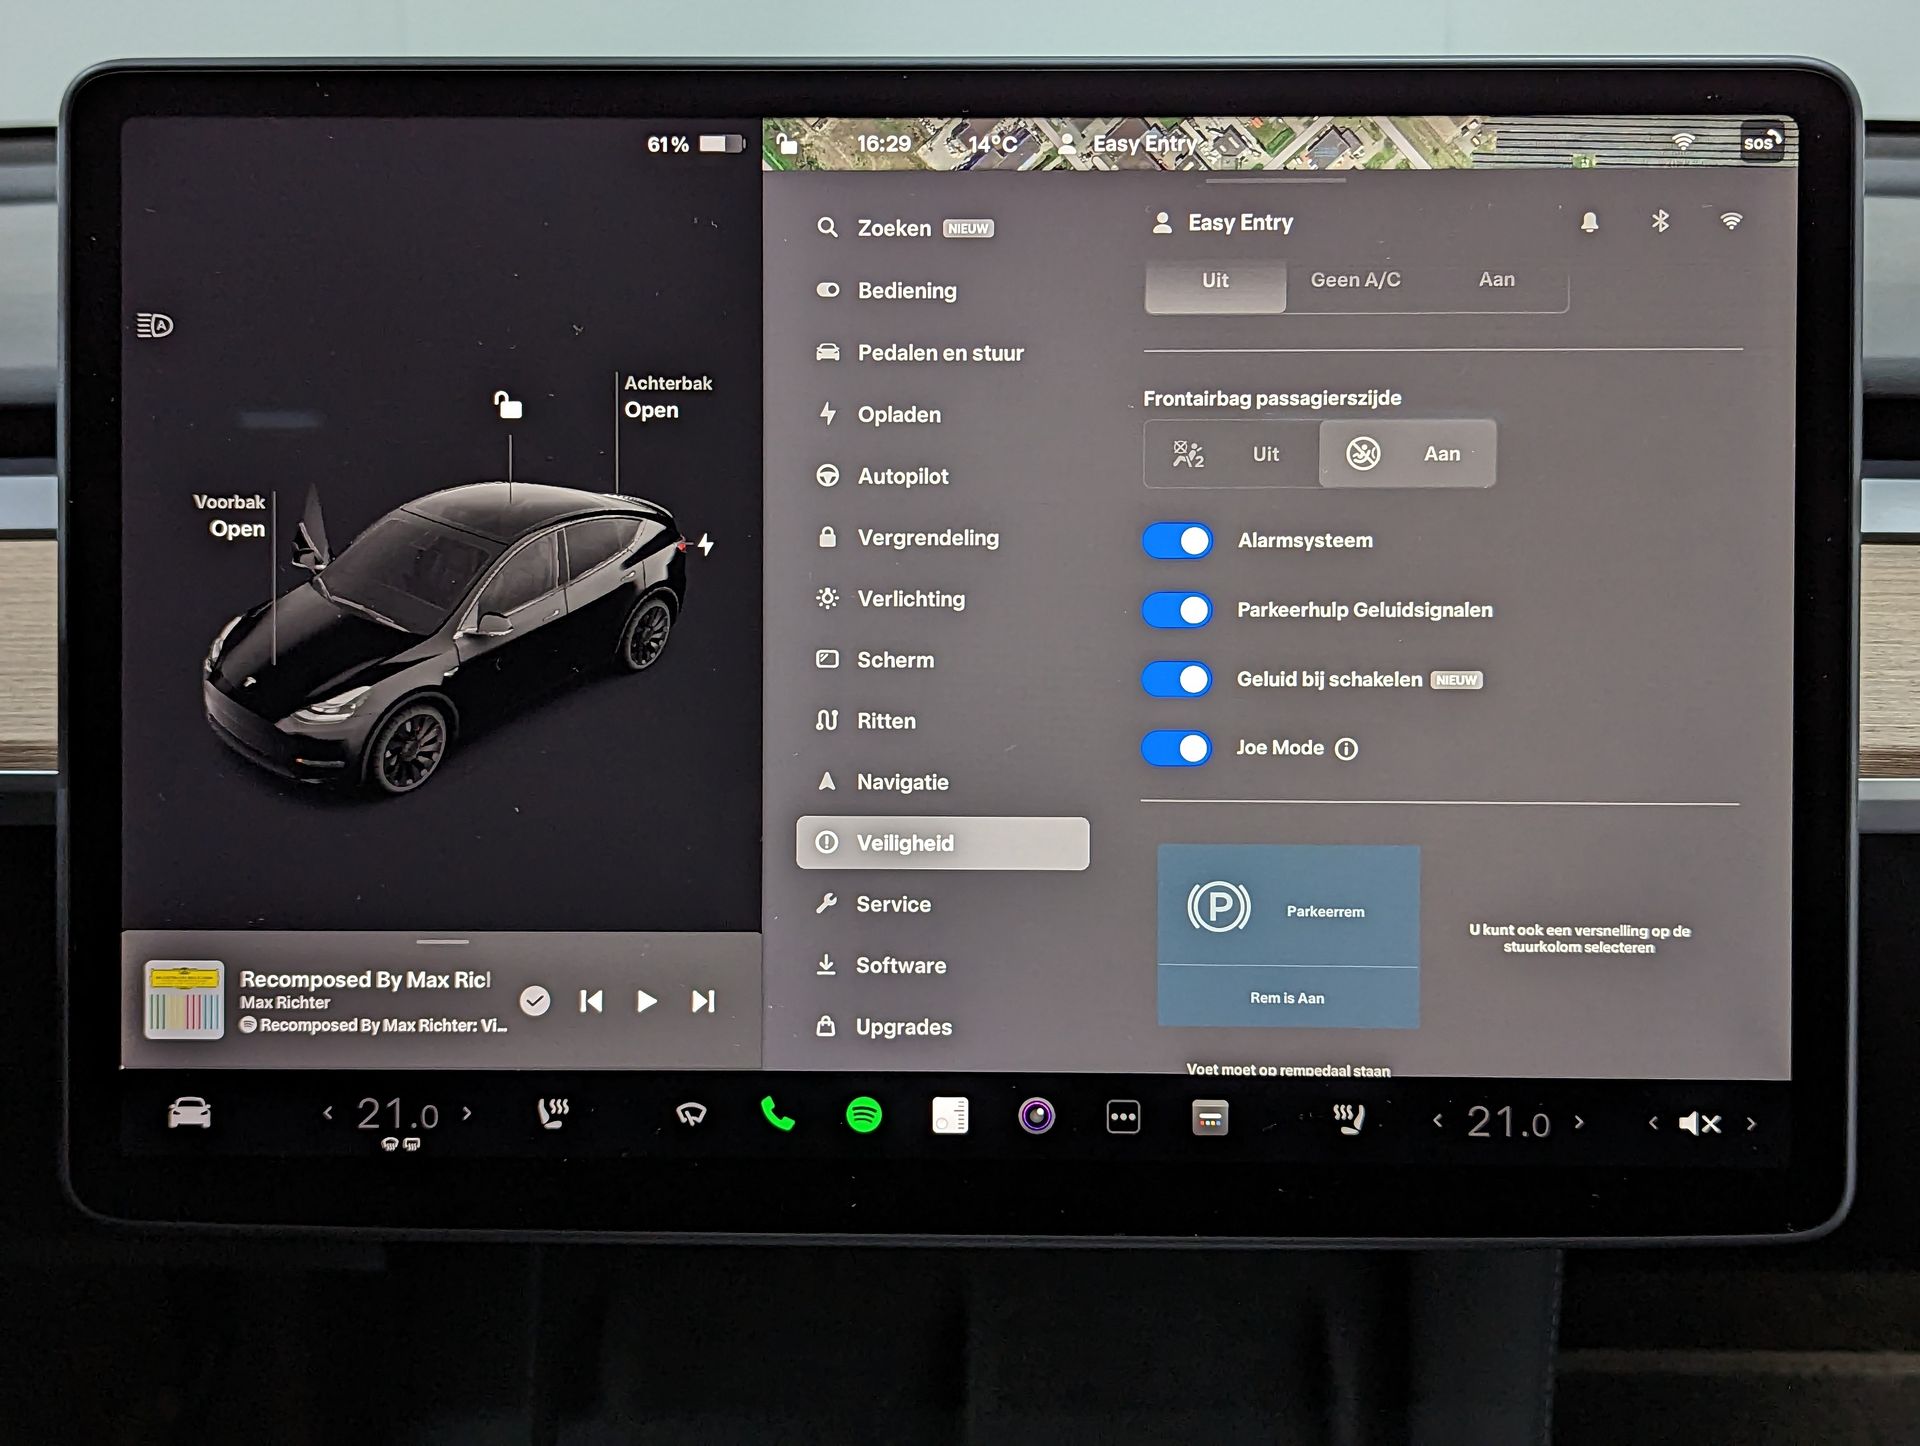Select the Geen A/C option
This screenshot has height=1446, width=1920.
coord(1356,281)
